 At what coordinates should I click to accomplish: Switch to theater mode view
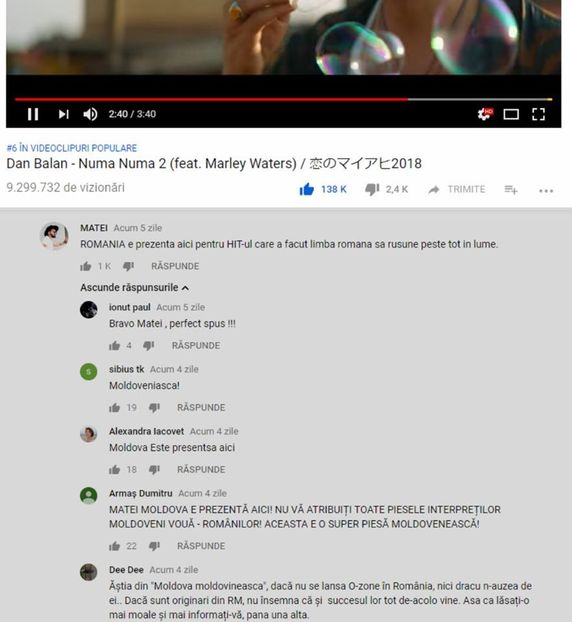coord(511,115)
